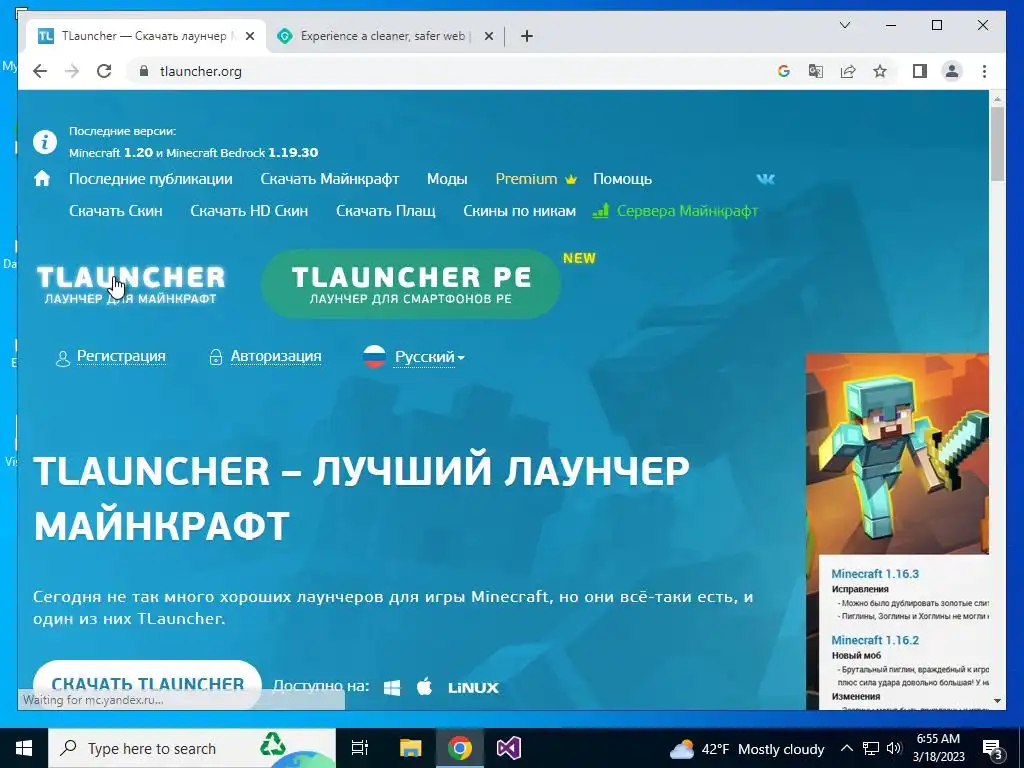
Task: Click the info circle icon
Action: pyautogui.click(x=44, y=142)
